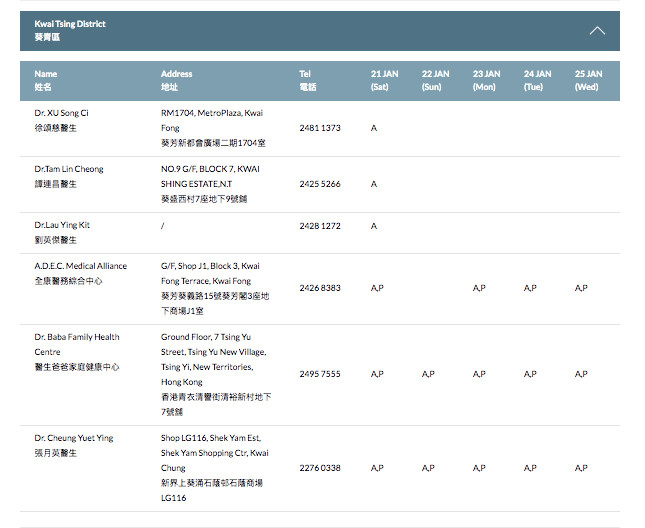The height and width of the screenshot is (528, 645).
Task: Select the 21 JAN (Sat) column header
Action: (x=383, y=80)
